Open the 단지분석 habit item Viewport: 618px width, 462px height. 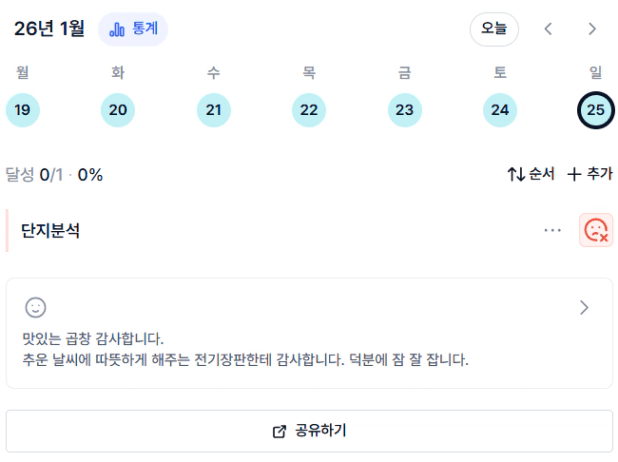(x=51, y=231)
